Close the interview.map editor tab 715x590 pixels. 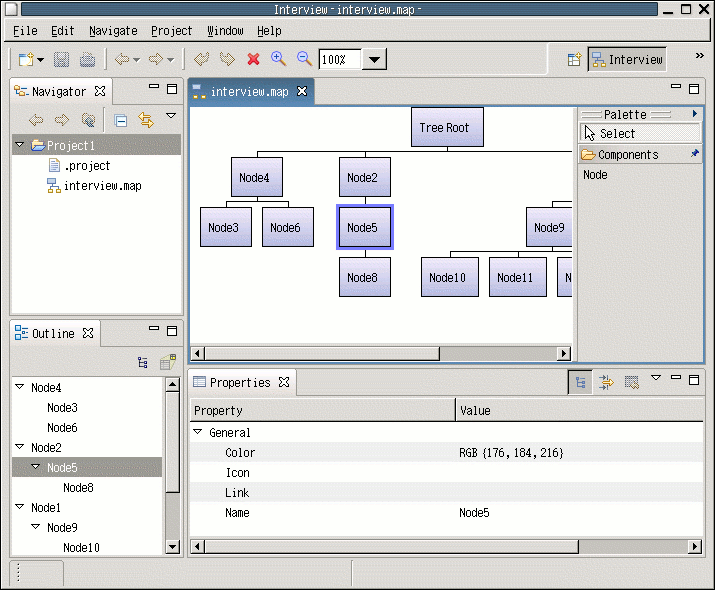click(x=301, y=92)
